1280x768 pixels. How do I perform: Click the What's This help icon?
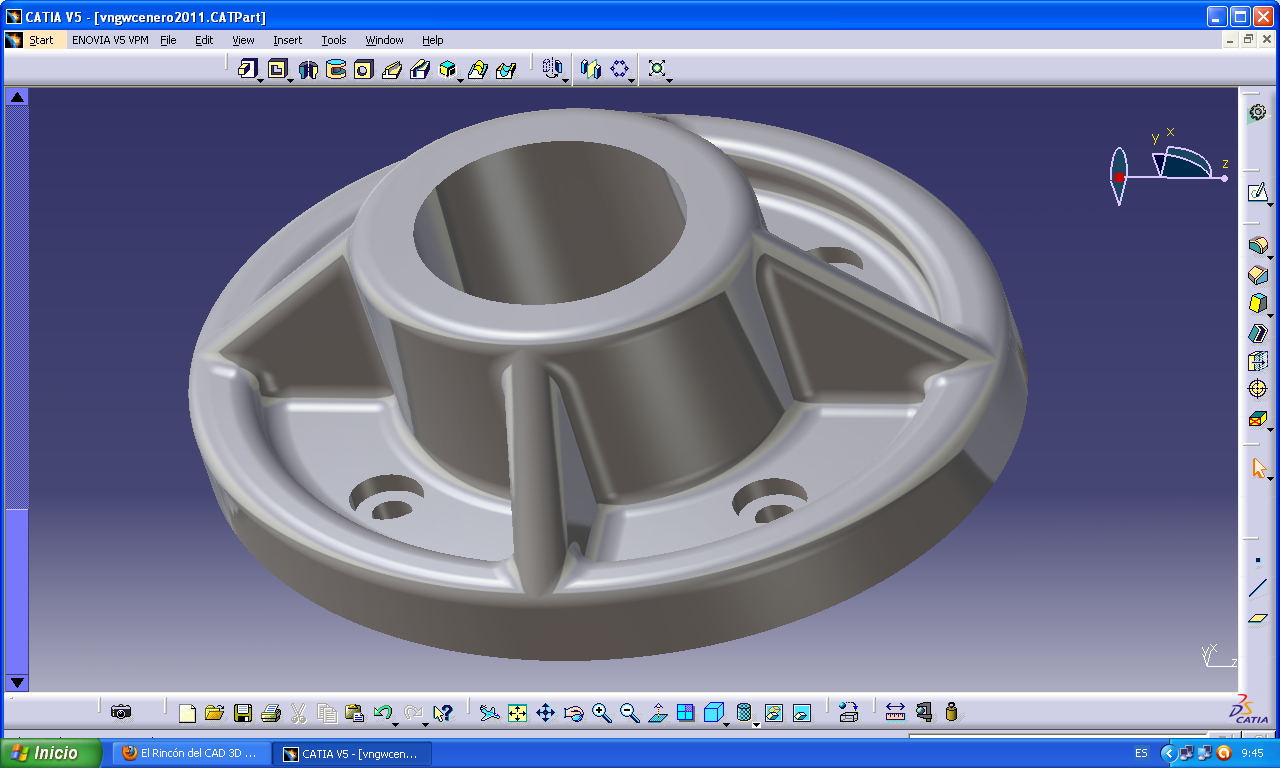tap(443, 713)
